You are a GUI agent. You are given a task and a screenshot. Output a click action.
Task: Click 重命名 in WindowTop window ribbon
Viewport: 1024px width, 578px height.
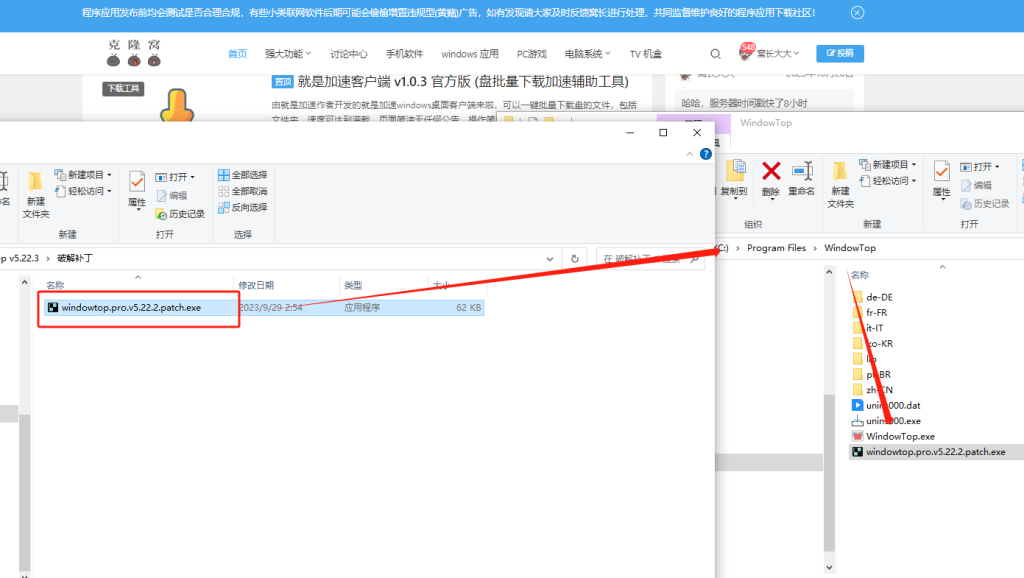(x=801, y=178)
